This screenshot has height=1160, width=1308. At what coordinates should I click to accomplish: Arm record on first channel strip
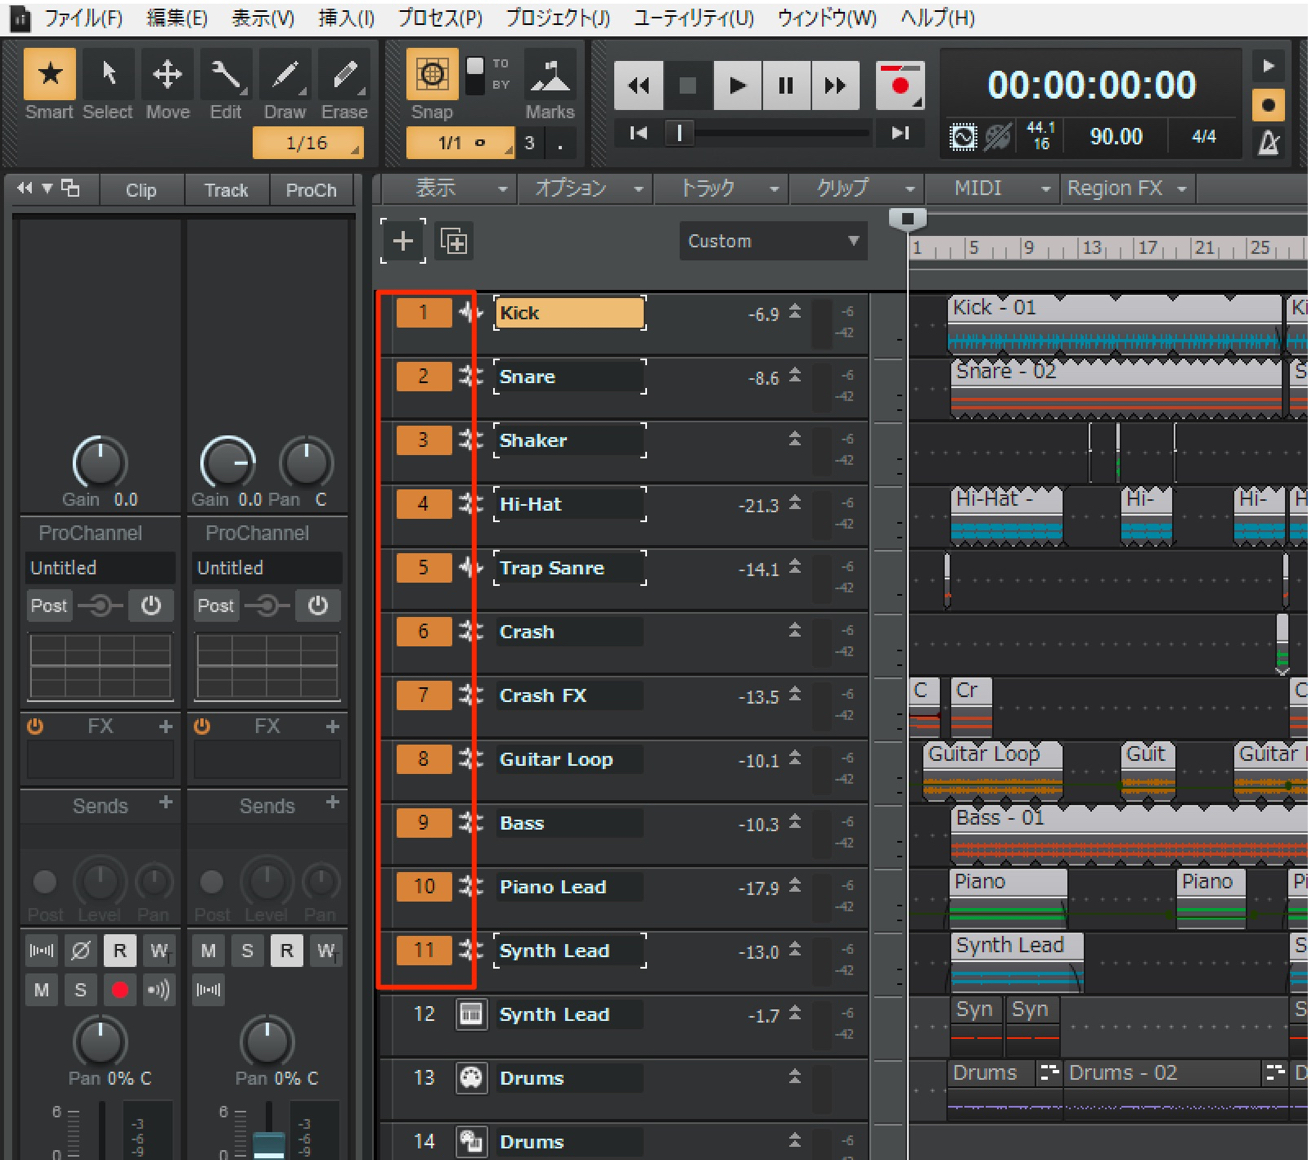(x=120, y=990)
